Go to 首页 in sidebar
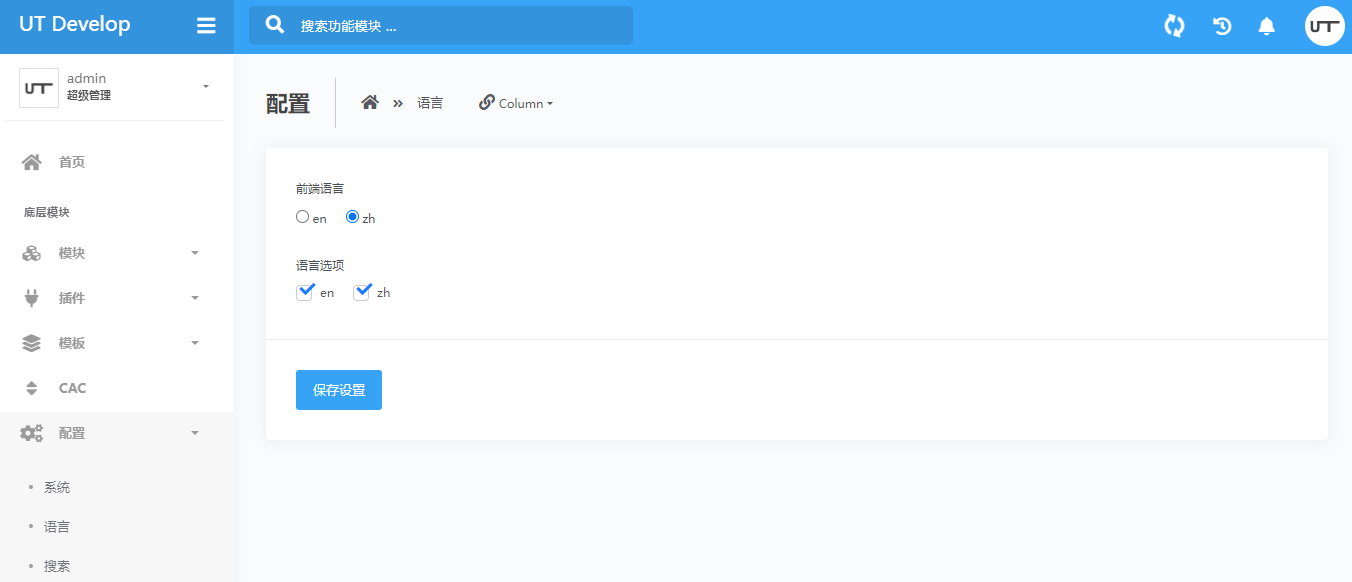Screen dimensions: 1352x582 [x=71, y=162]
